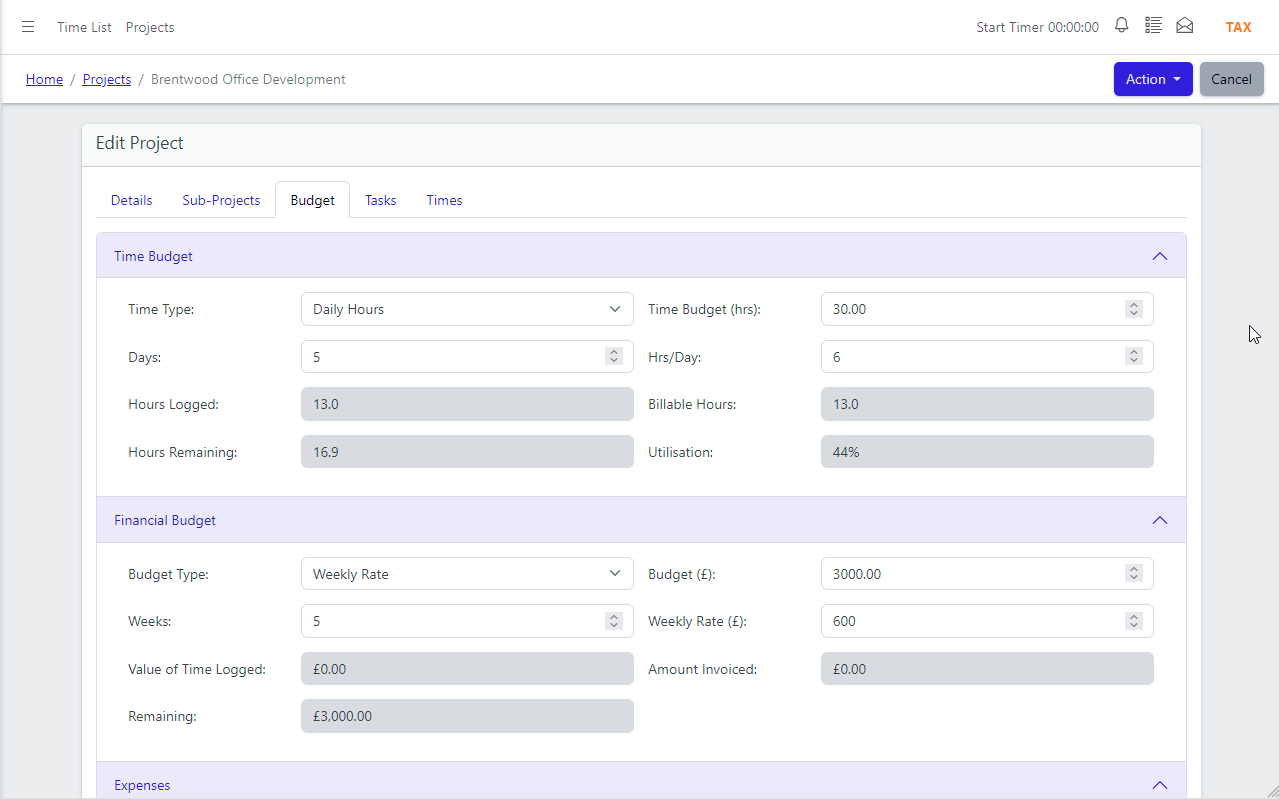Go to Home via breadcrumb
This screenshot has width=1279, height=799.
[44, 79]
